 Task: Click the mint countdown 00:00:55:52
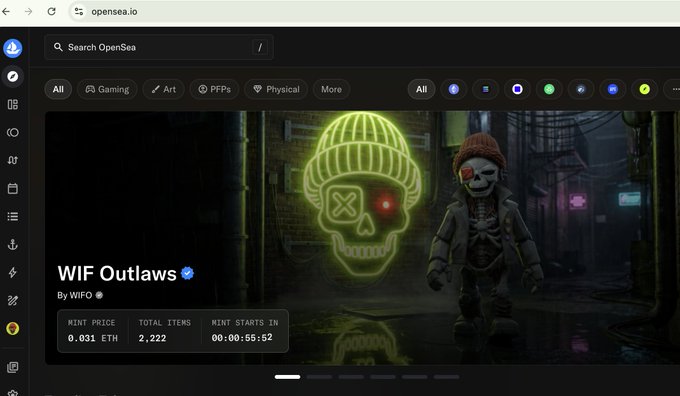(x=242, y=338)
